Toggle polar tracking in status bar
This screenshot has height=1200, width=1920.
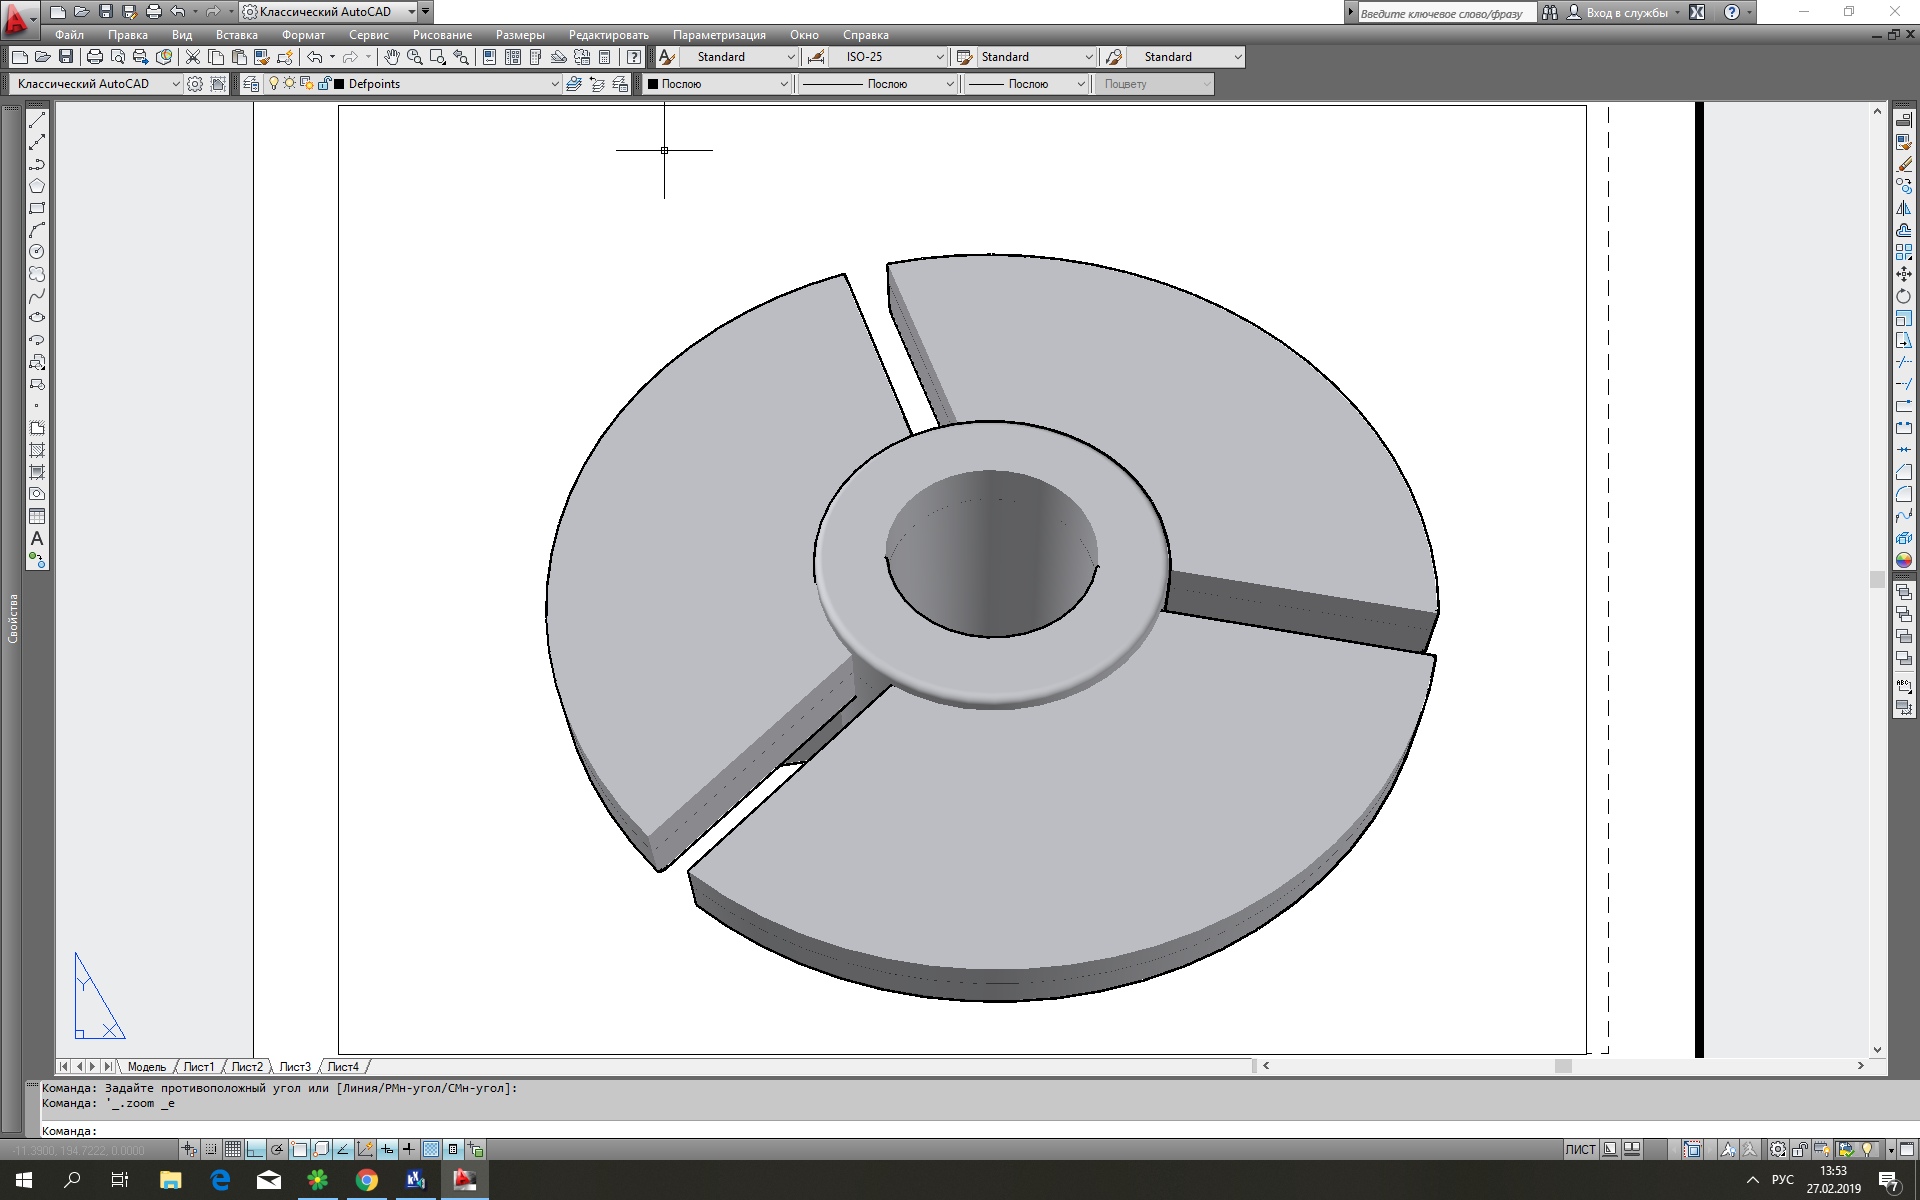(277, 1149)
